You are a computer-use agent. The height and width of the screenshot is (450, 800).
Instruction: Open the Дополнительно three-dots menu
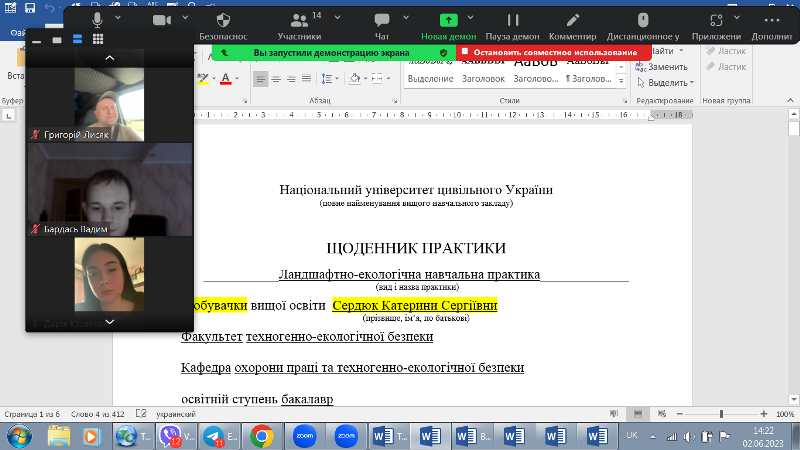(x=772, y=19)
